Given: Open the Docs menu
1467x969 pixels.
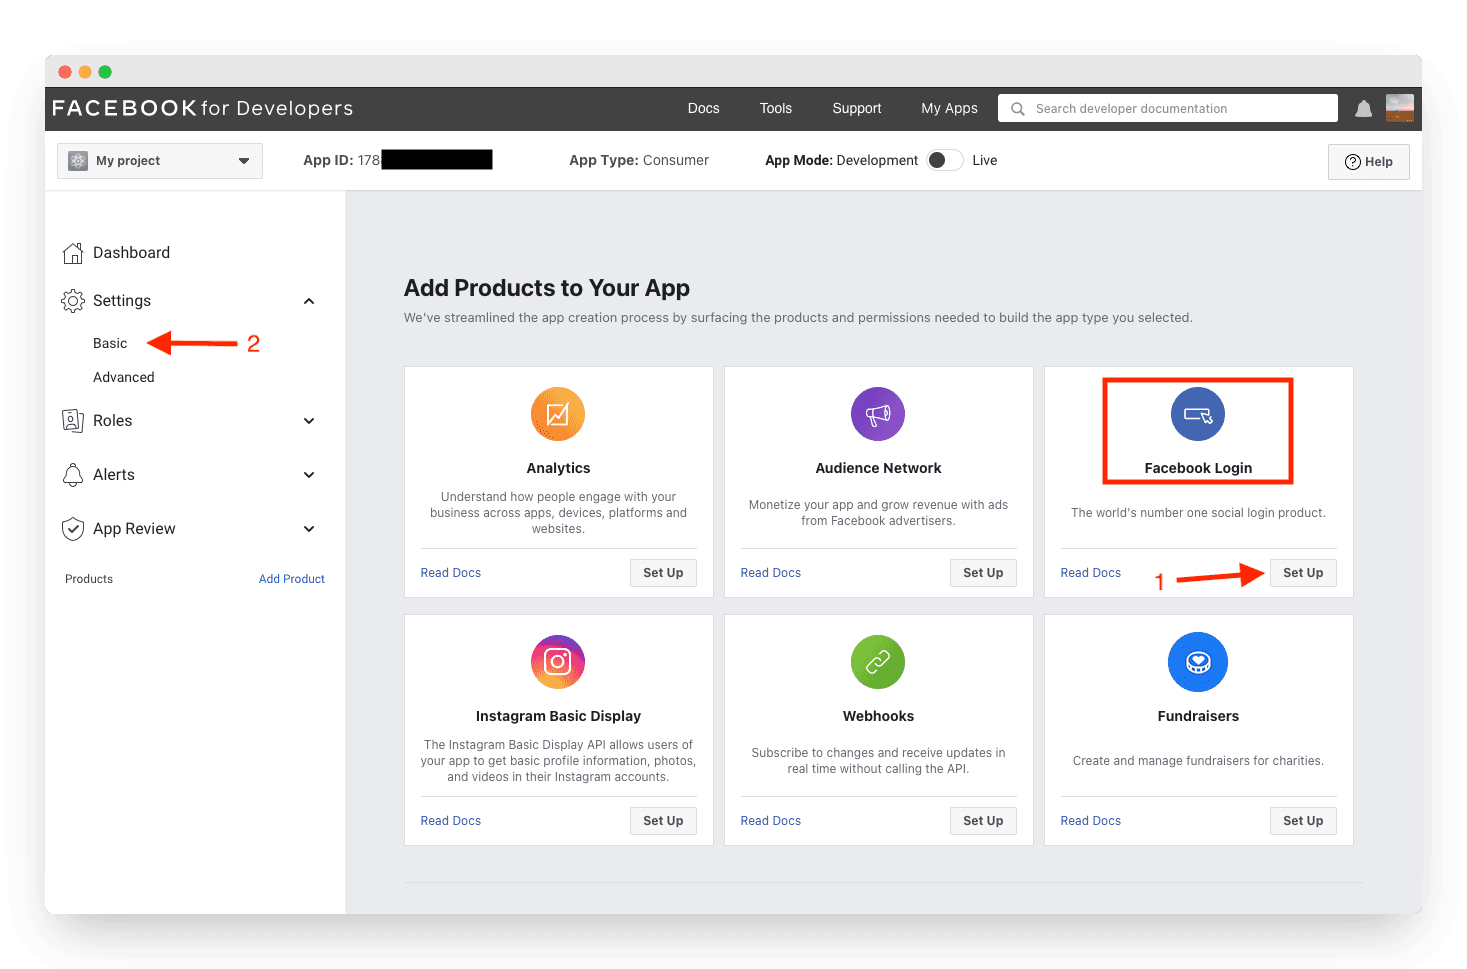Looking at the screenshot, I should point(704,108).
